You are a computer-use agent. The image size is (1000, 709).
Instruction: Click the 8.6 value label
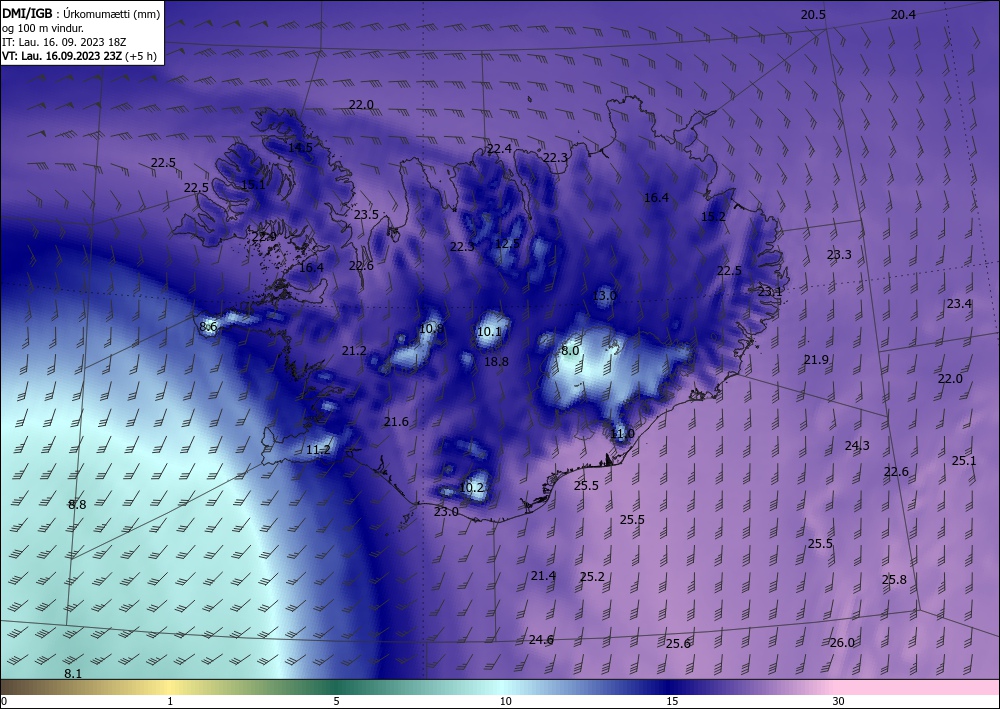tap(209, 326)
